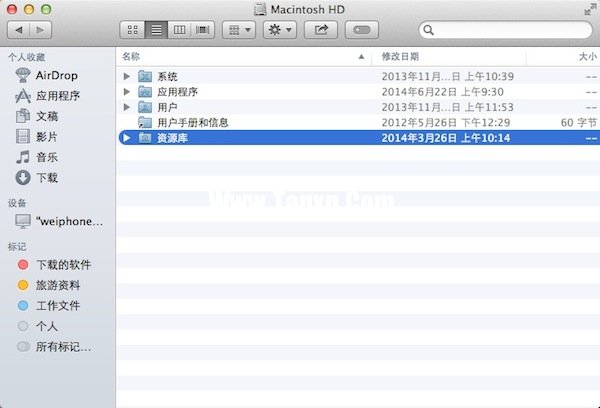Click the date 2012年5月26日 下午12:29

point(446,122)
